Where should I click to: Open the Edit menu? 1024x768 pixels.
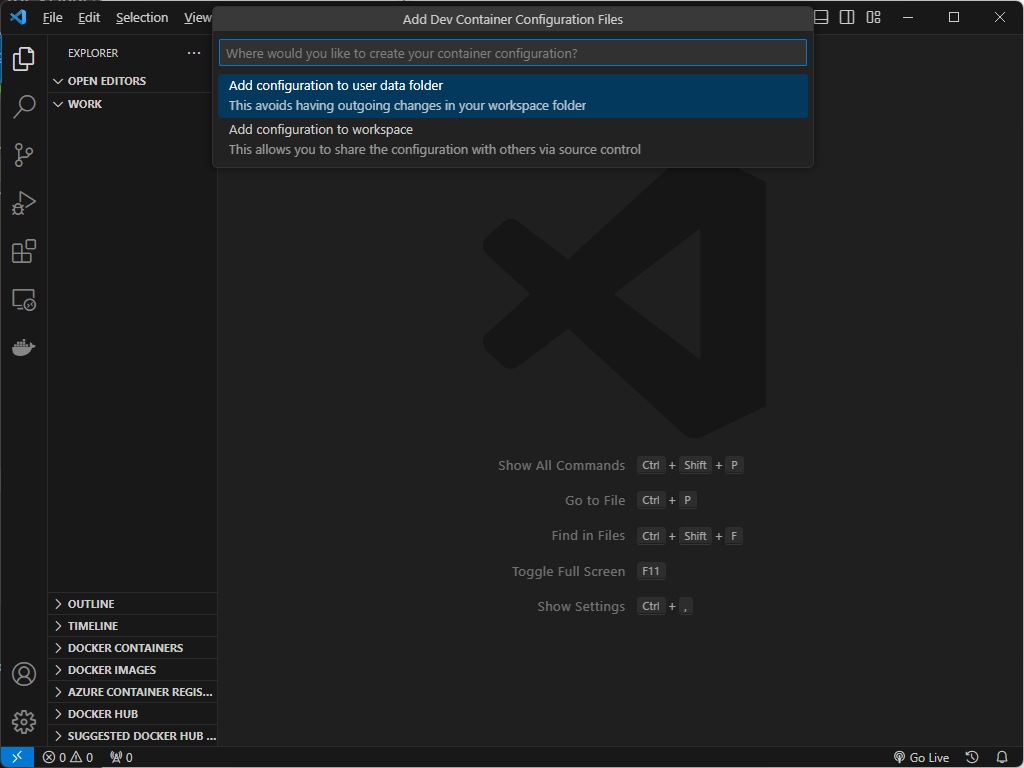point(89,18)
